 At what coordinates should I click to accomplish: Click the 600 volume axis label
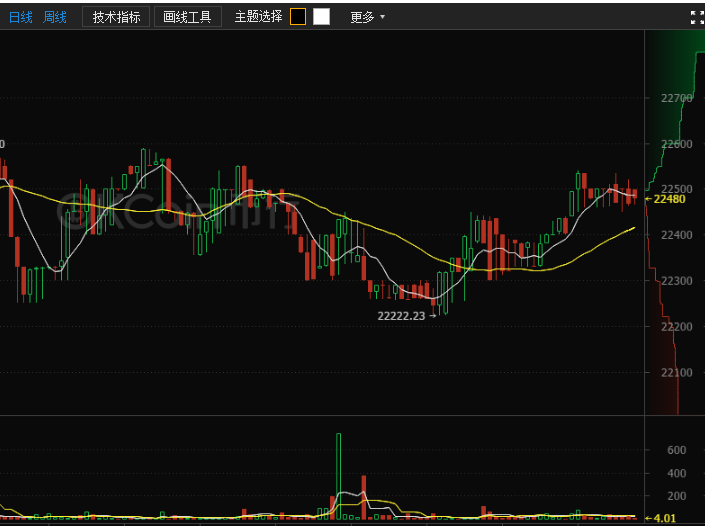point(676,451)
